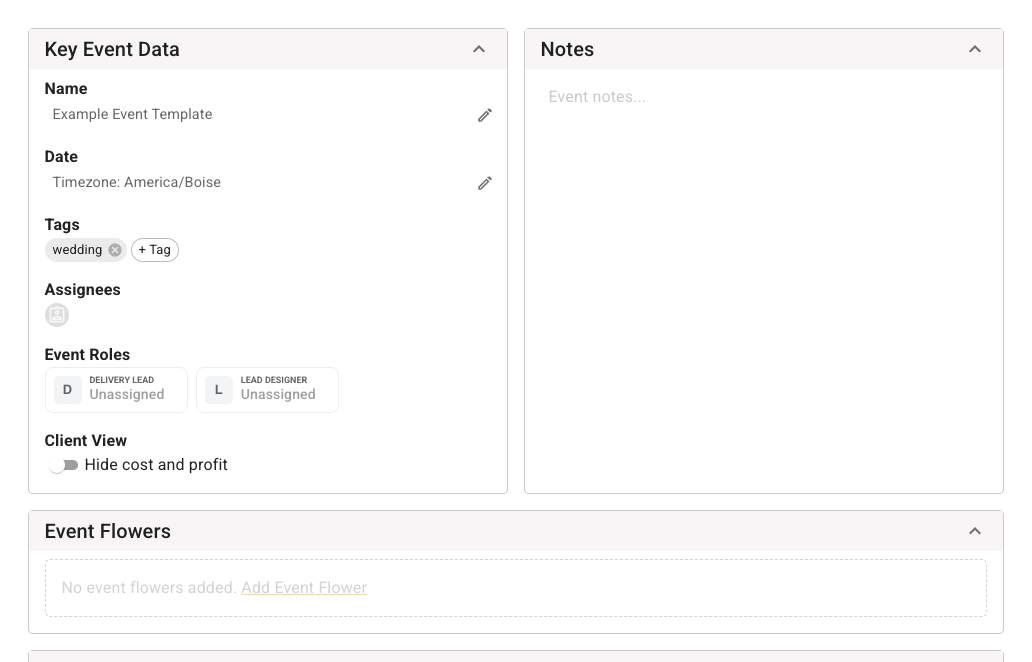Edit the event name with pencil icon
Screen dimensions: 1032x662
[484, 115]
